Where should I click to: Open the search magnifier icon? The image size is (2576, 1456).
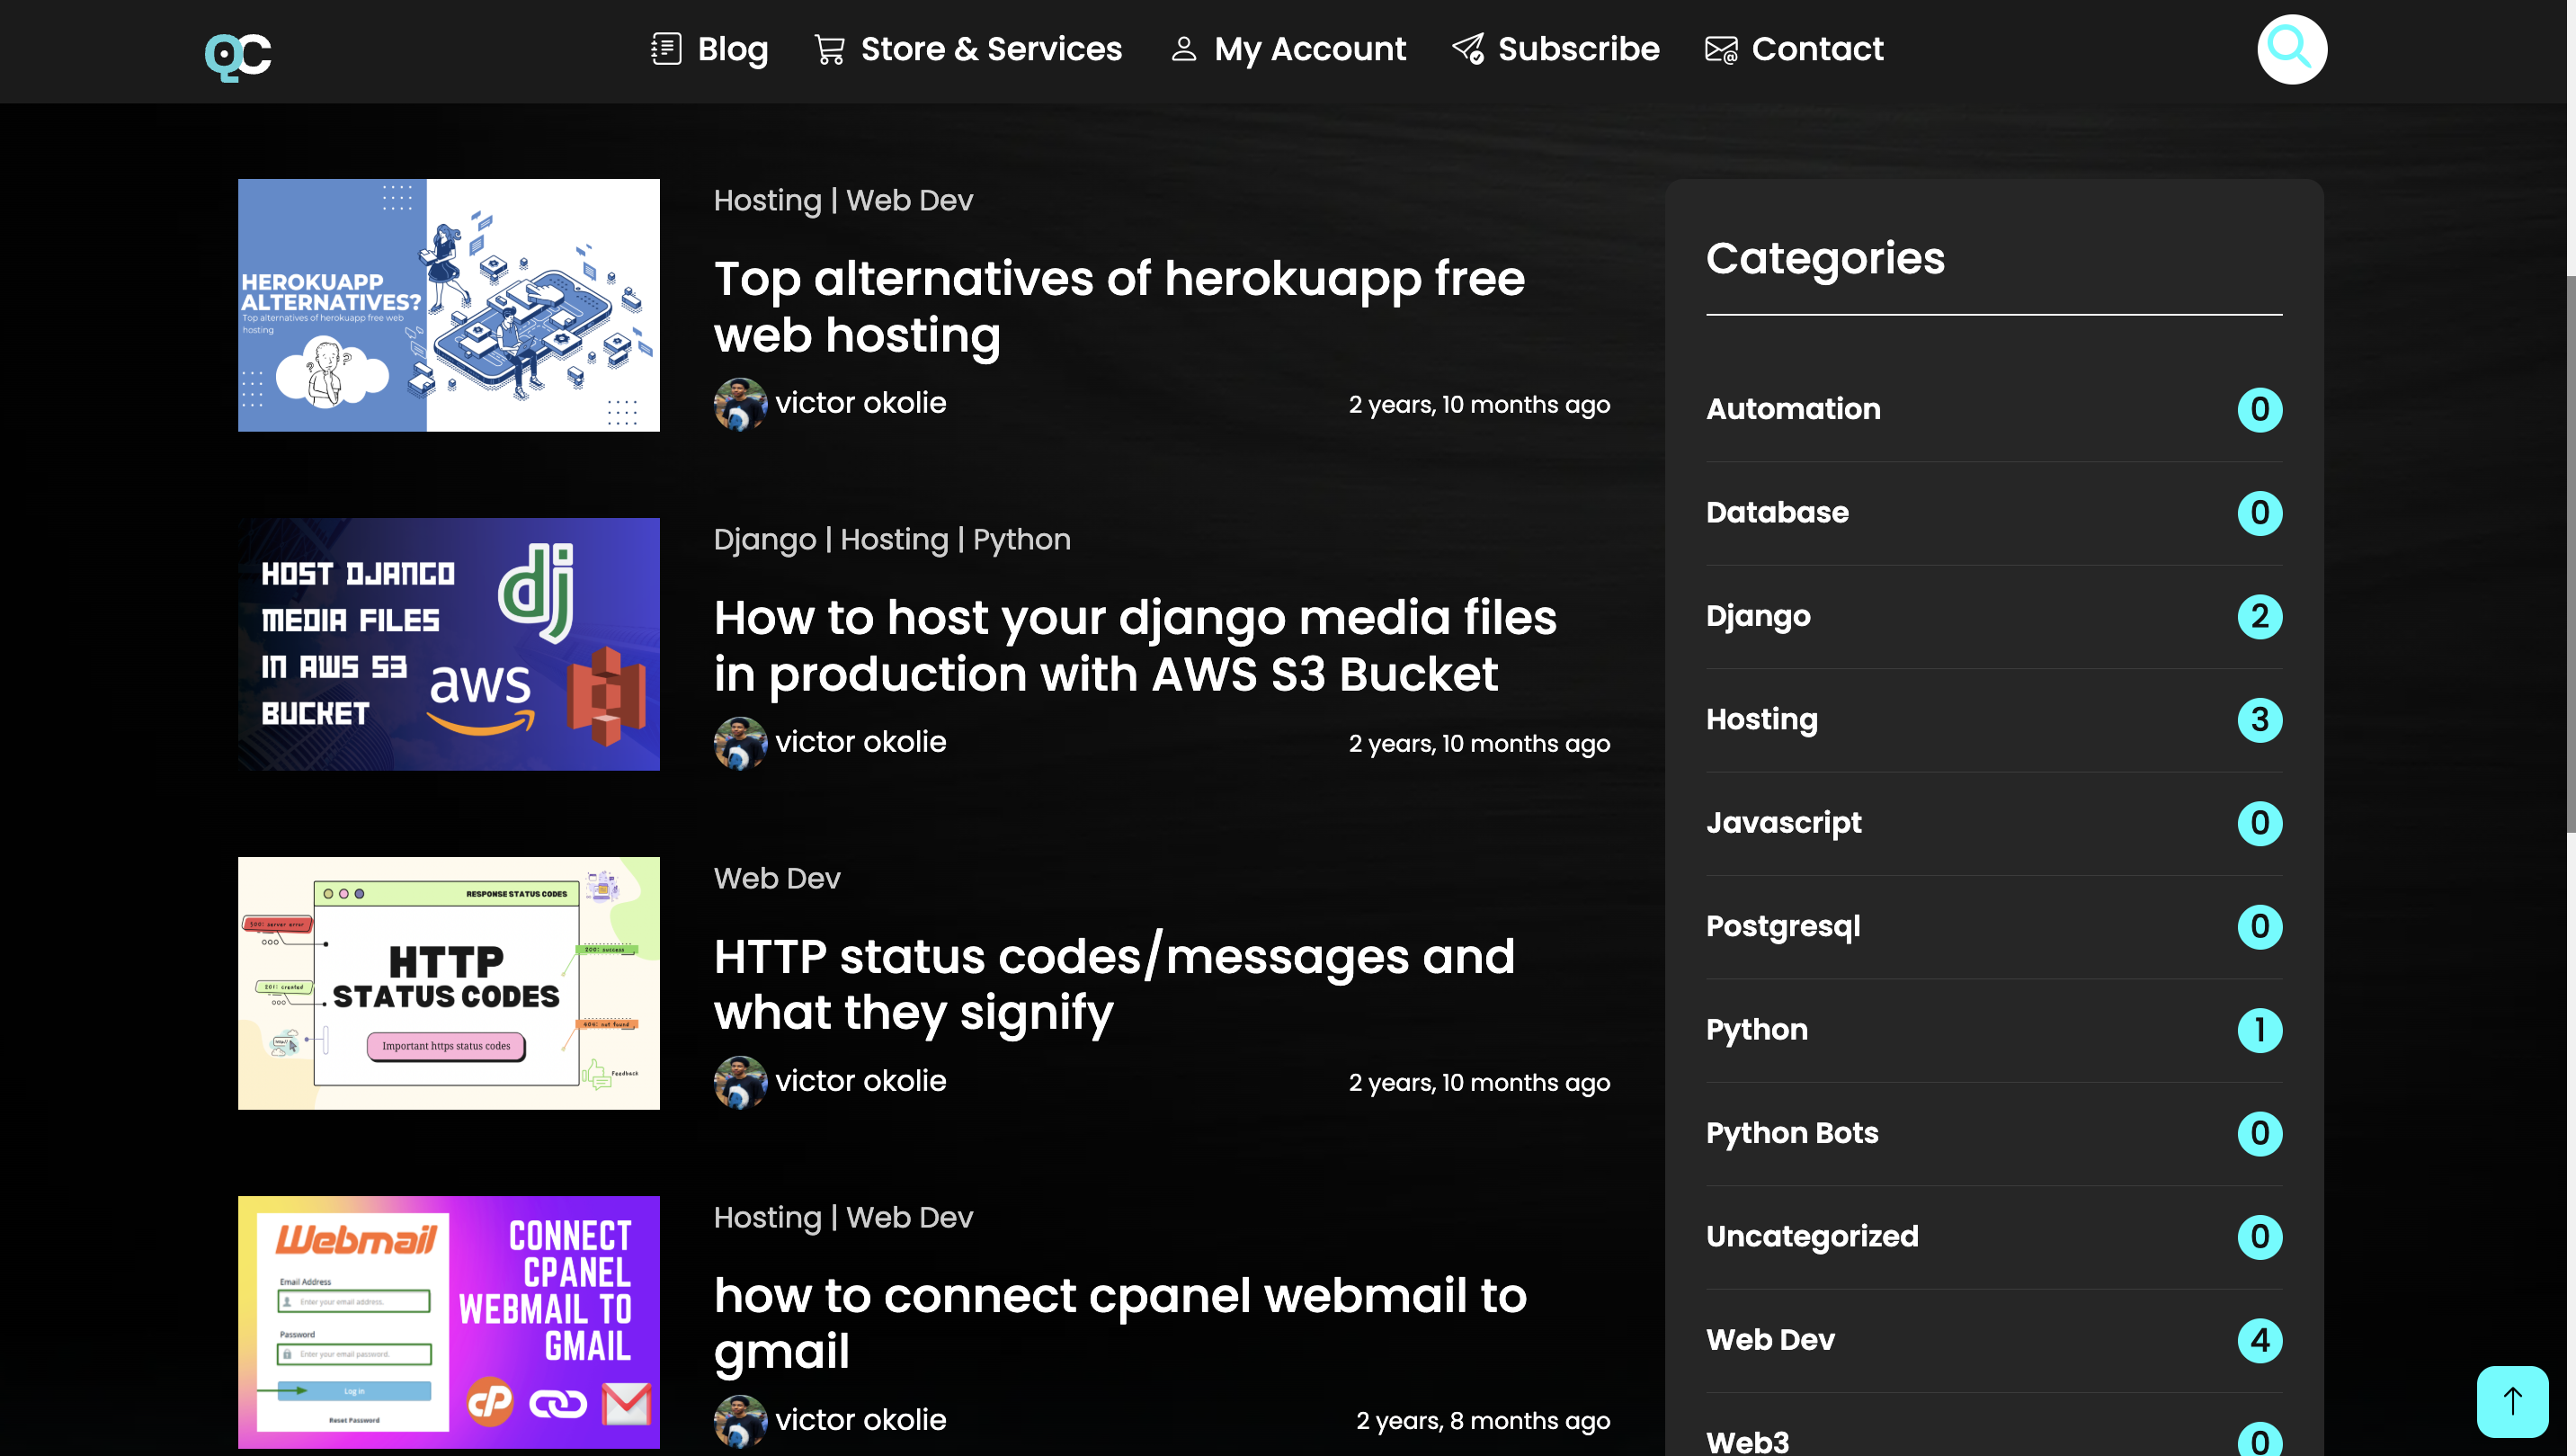[x=2291, y=49]
